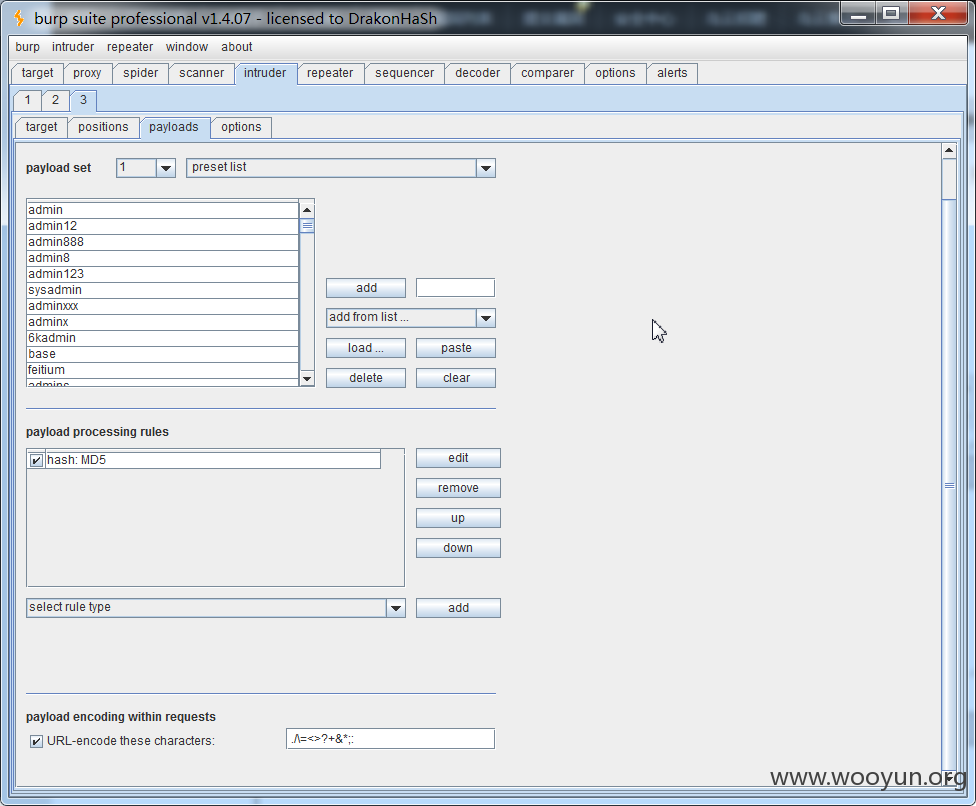This screenshot has width=976, height=806.
Task: Switch to the proxy tab
Action: [x=87, y=73]
